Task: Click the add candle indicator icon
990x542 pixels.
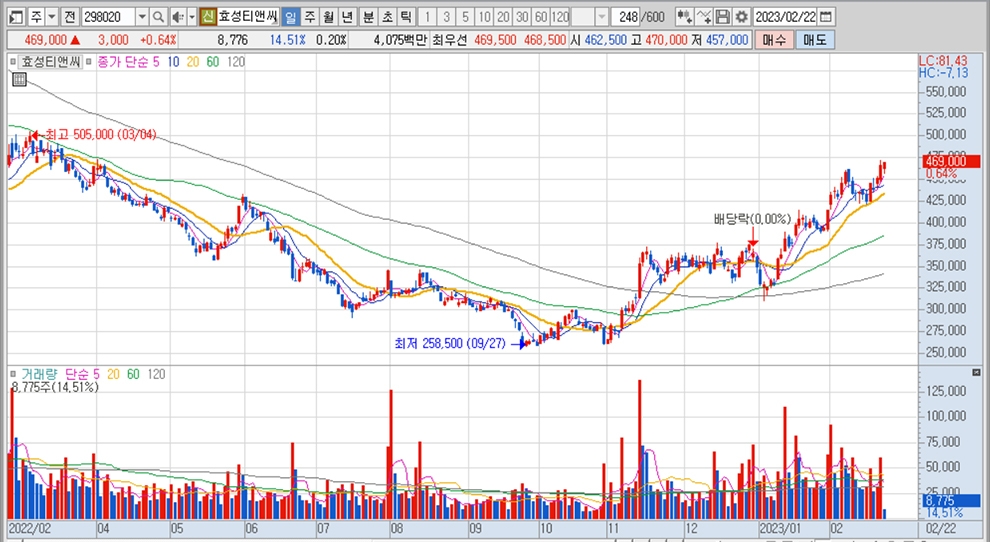Action: [684, 17]
